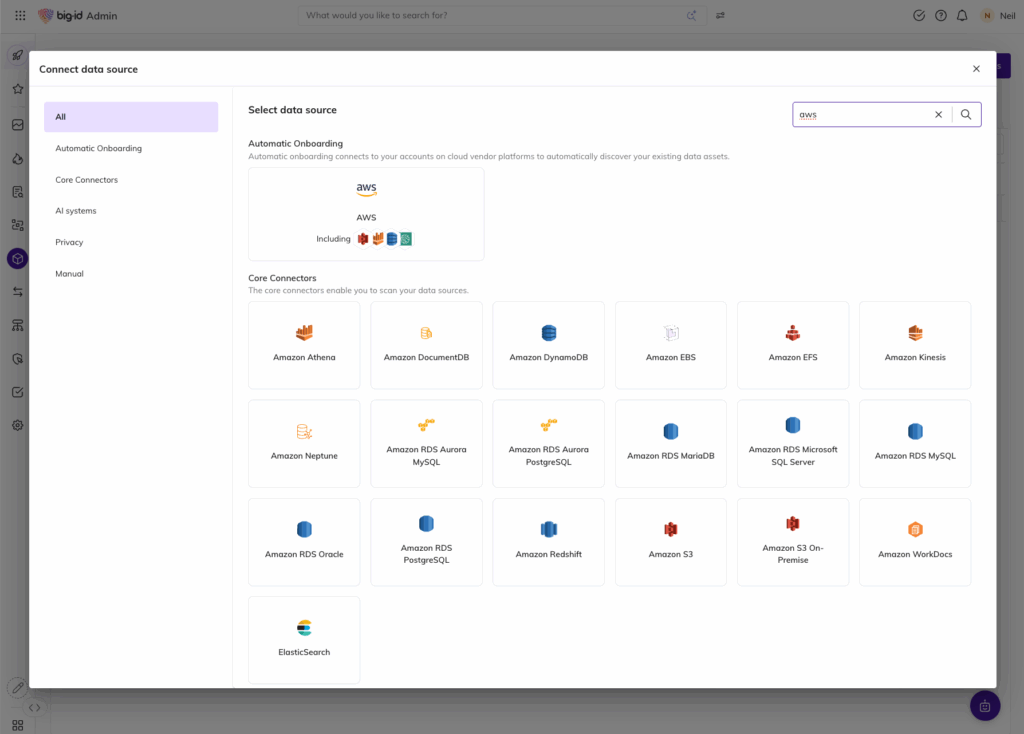The width and height of the screenshot is (1024, 734).
Task: Choose the Amazon DynamoDB connector tile
Action: [548, 345]
